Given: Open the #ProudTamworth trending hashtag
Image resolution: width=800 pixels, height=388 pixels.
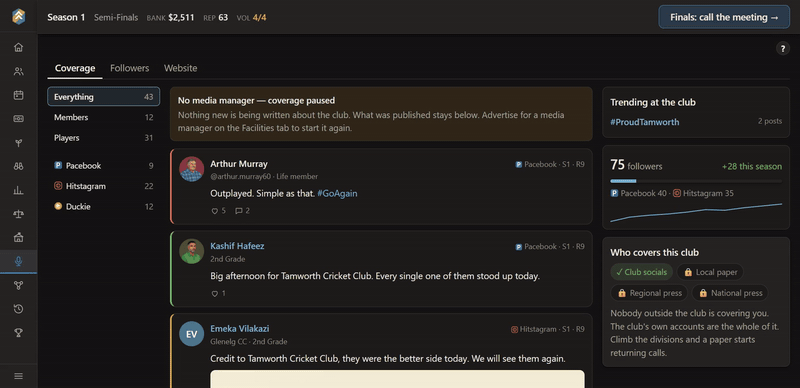Looking at the screenshot, I should point(644,122).
